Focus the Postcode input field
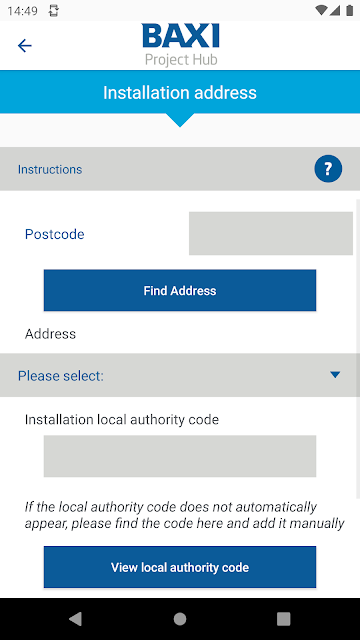Screen dimensions: 360x640 tap(271, 233)
